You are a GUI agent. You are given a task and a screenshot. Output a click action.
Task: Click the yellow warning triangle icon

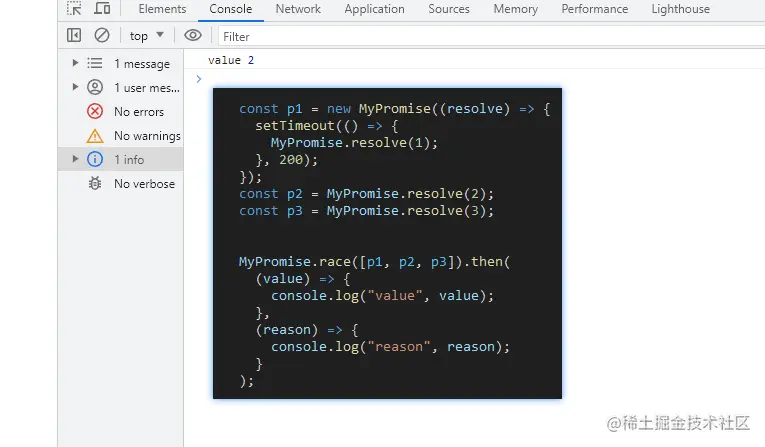95,136
